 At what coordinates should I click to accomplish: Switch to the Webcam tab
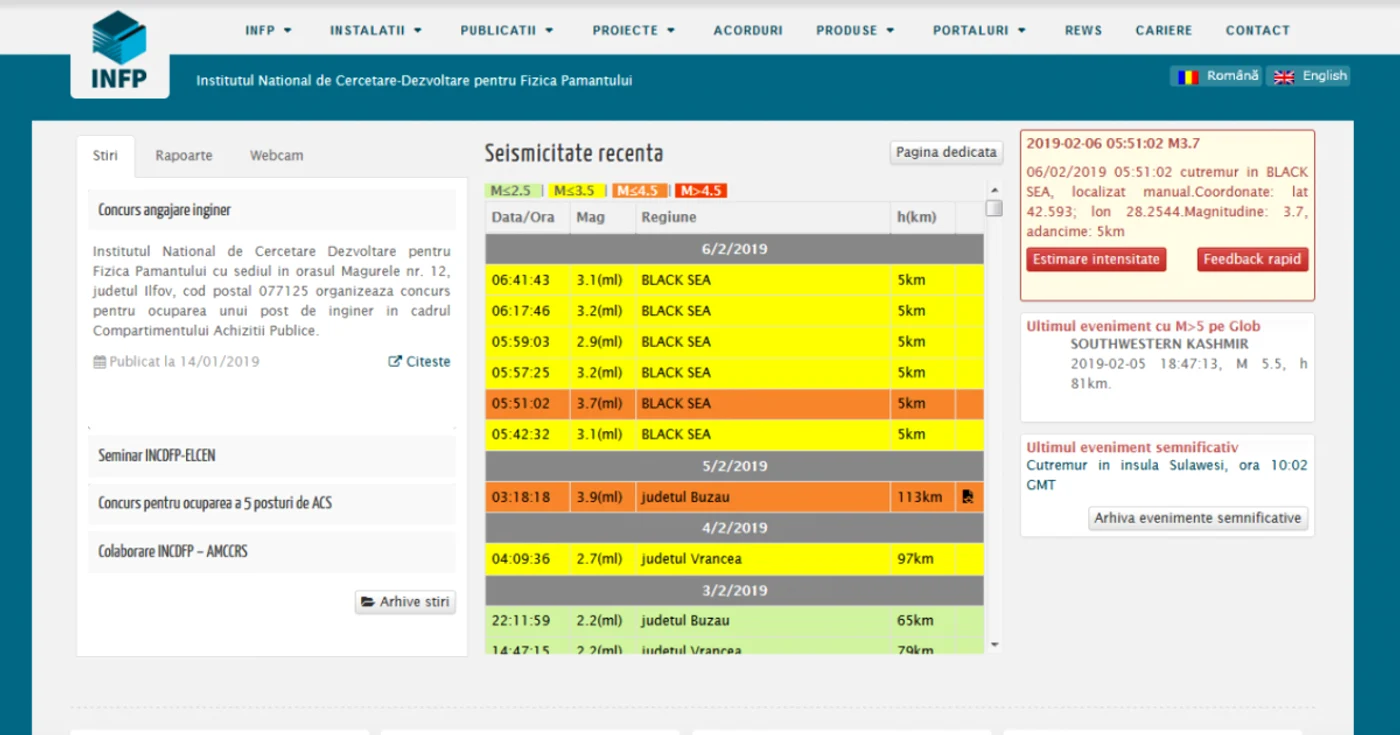[x=277, y=156]
